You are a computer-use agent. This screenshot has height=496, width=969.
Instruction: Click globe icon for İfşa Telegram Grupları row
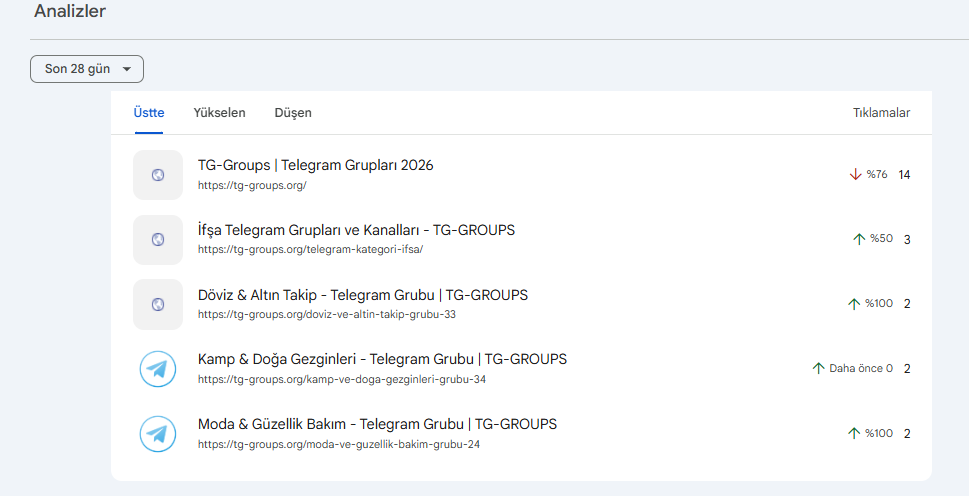158,240
